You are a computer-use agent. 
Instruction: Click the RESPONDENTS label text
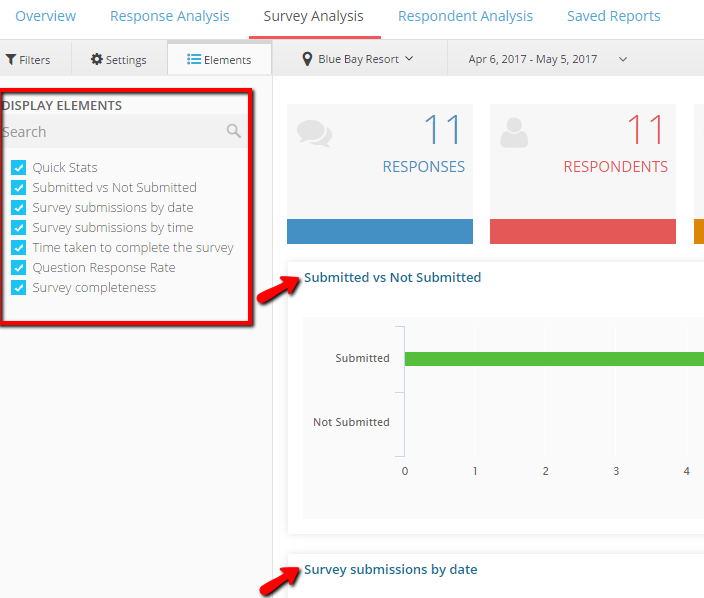pyautogui.click(x=616, y=167)
